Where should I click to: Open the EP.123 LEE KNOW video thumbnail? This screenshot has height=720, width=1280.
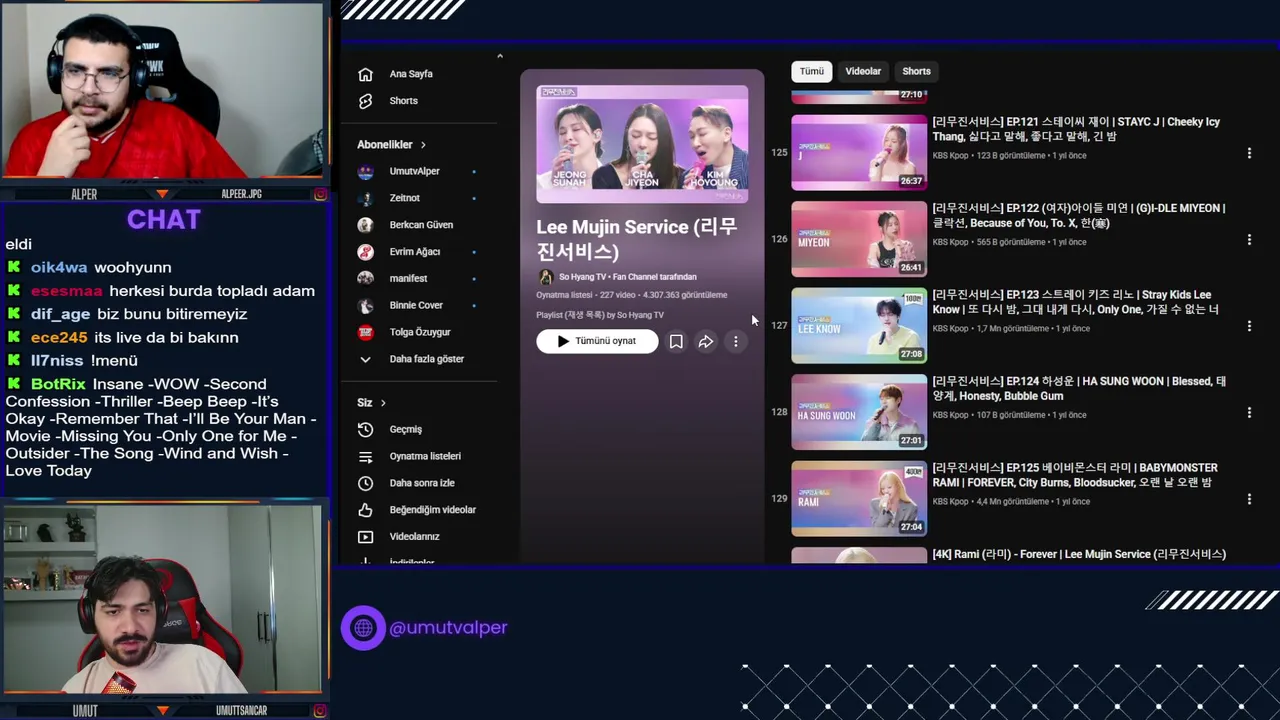859,326
